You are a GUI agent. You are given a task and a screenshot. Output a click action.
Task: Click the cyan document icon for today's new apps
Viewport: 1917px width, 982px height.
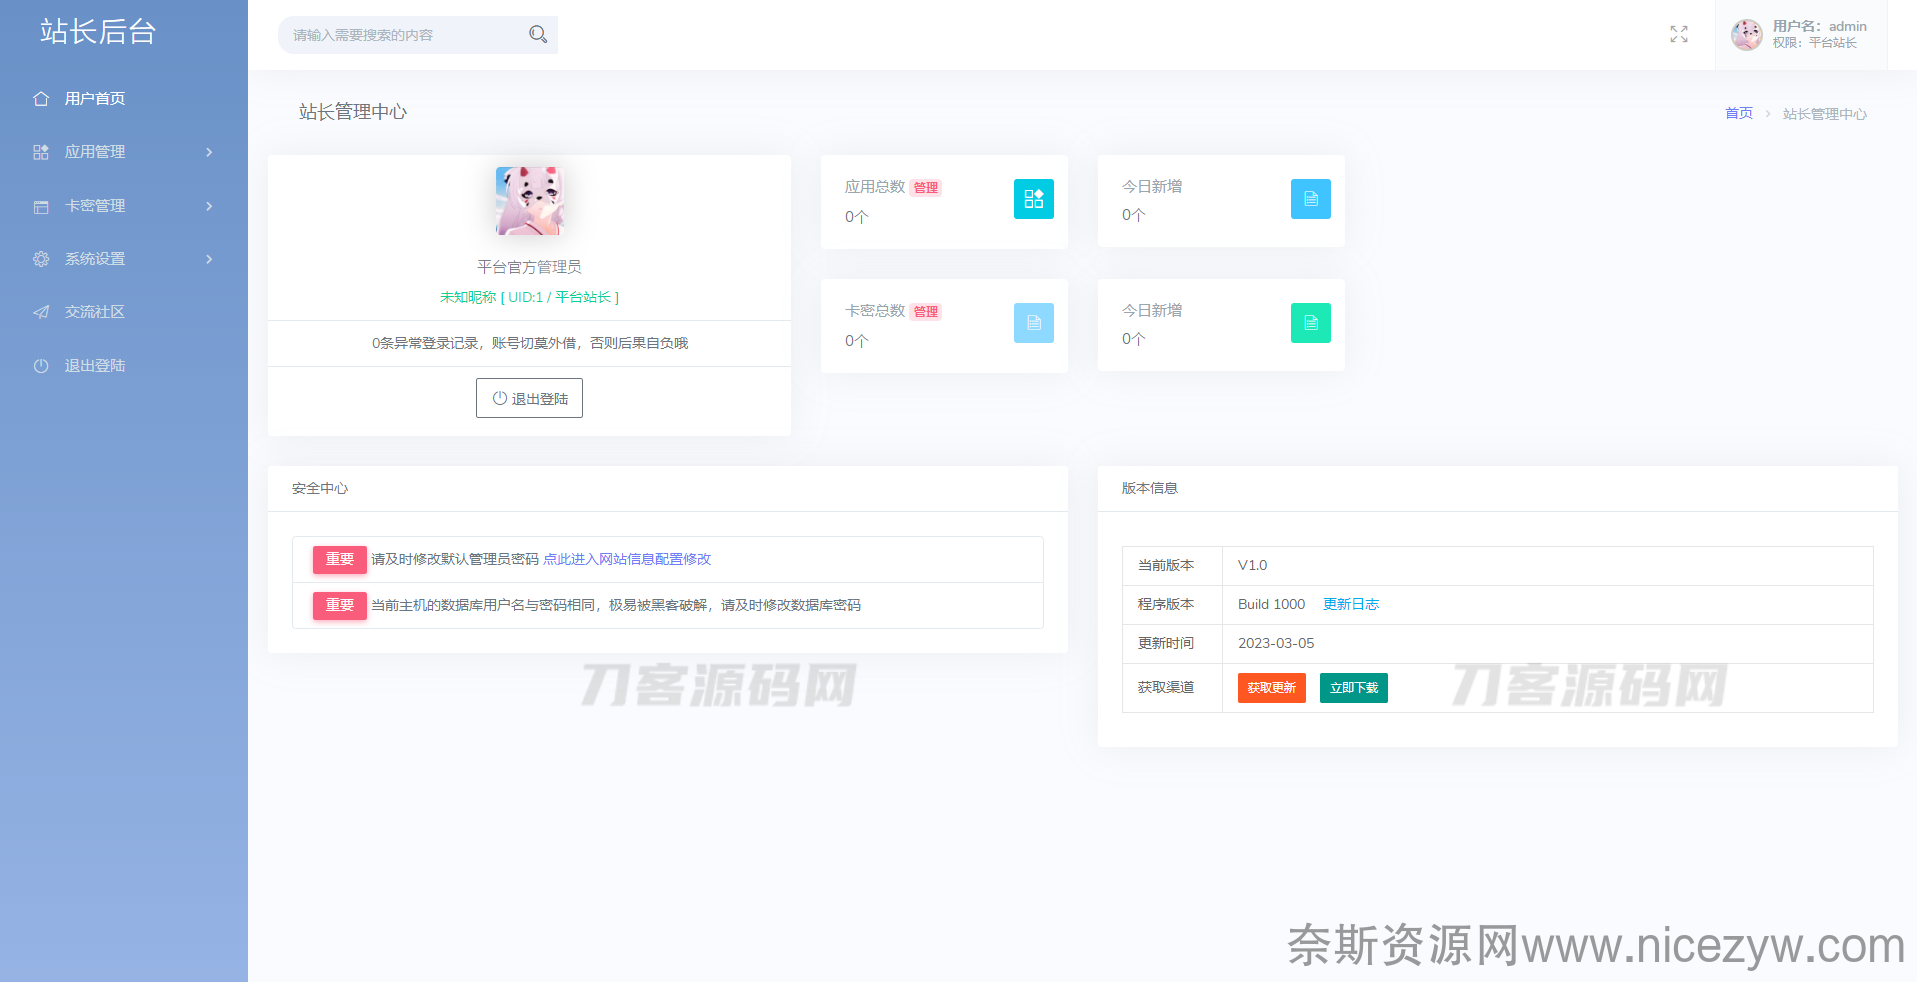[1310, 199]
